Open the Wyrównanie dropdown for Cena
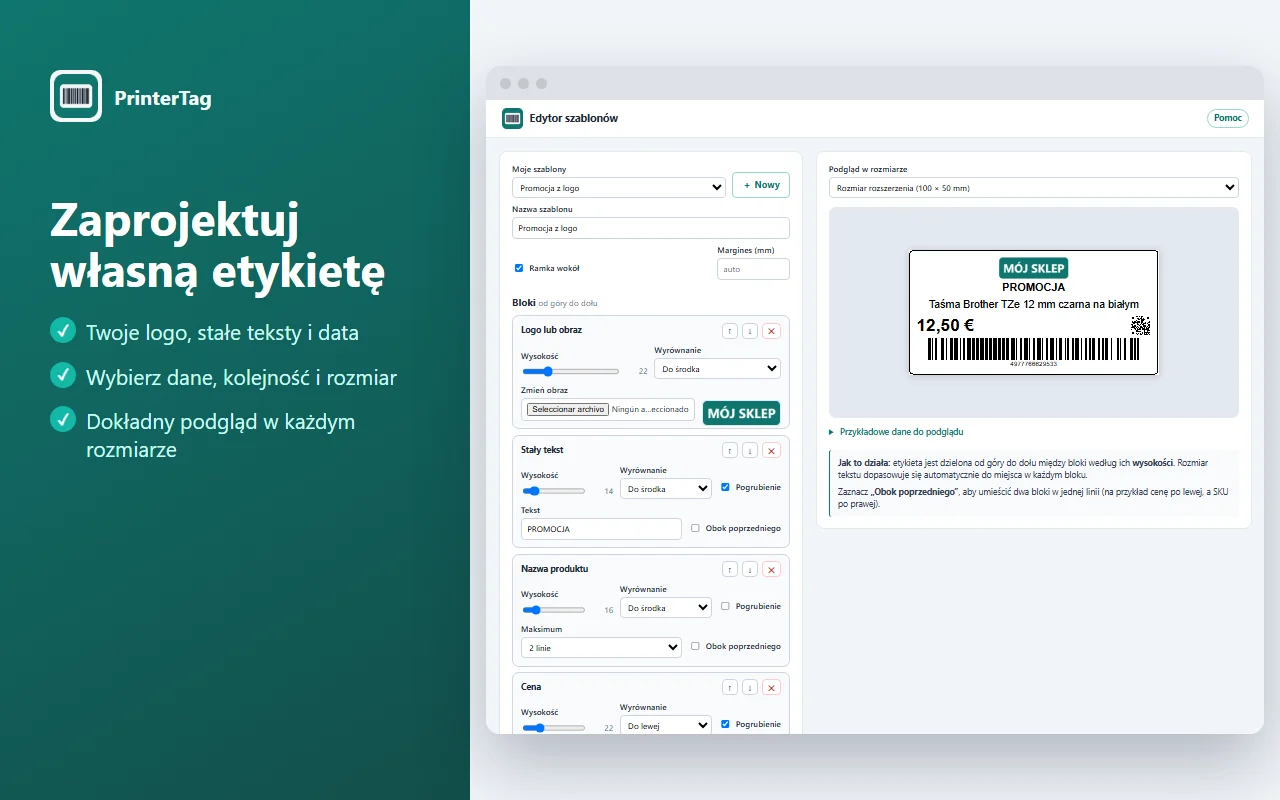The width and height of the screenshot is (1280, 800). (x=666, y=725)
